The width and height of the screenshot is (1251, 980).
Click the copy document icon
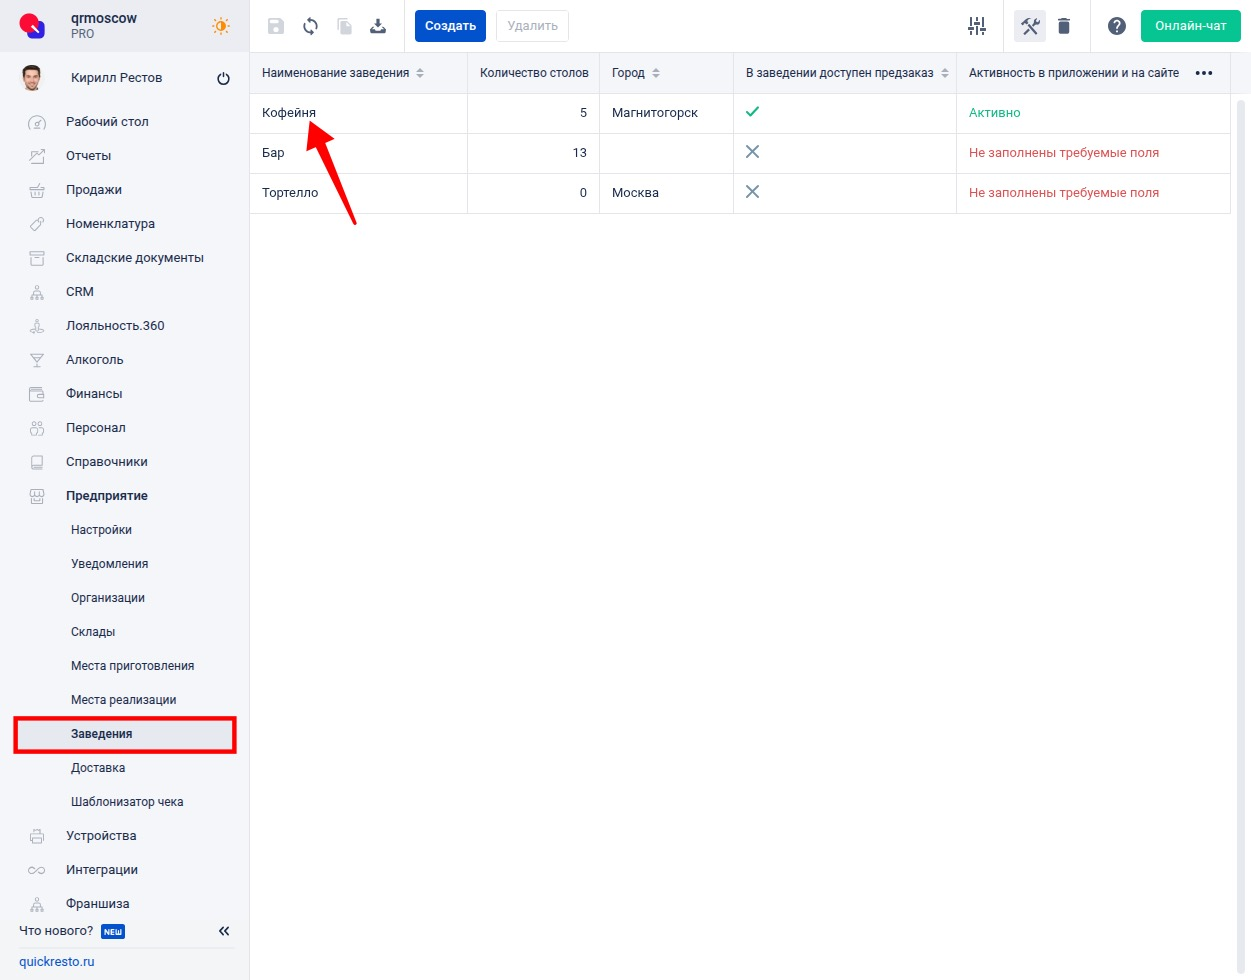pos(344,26)
